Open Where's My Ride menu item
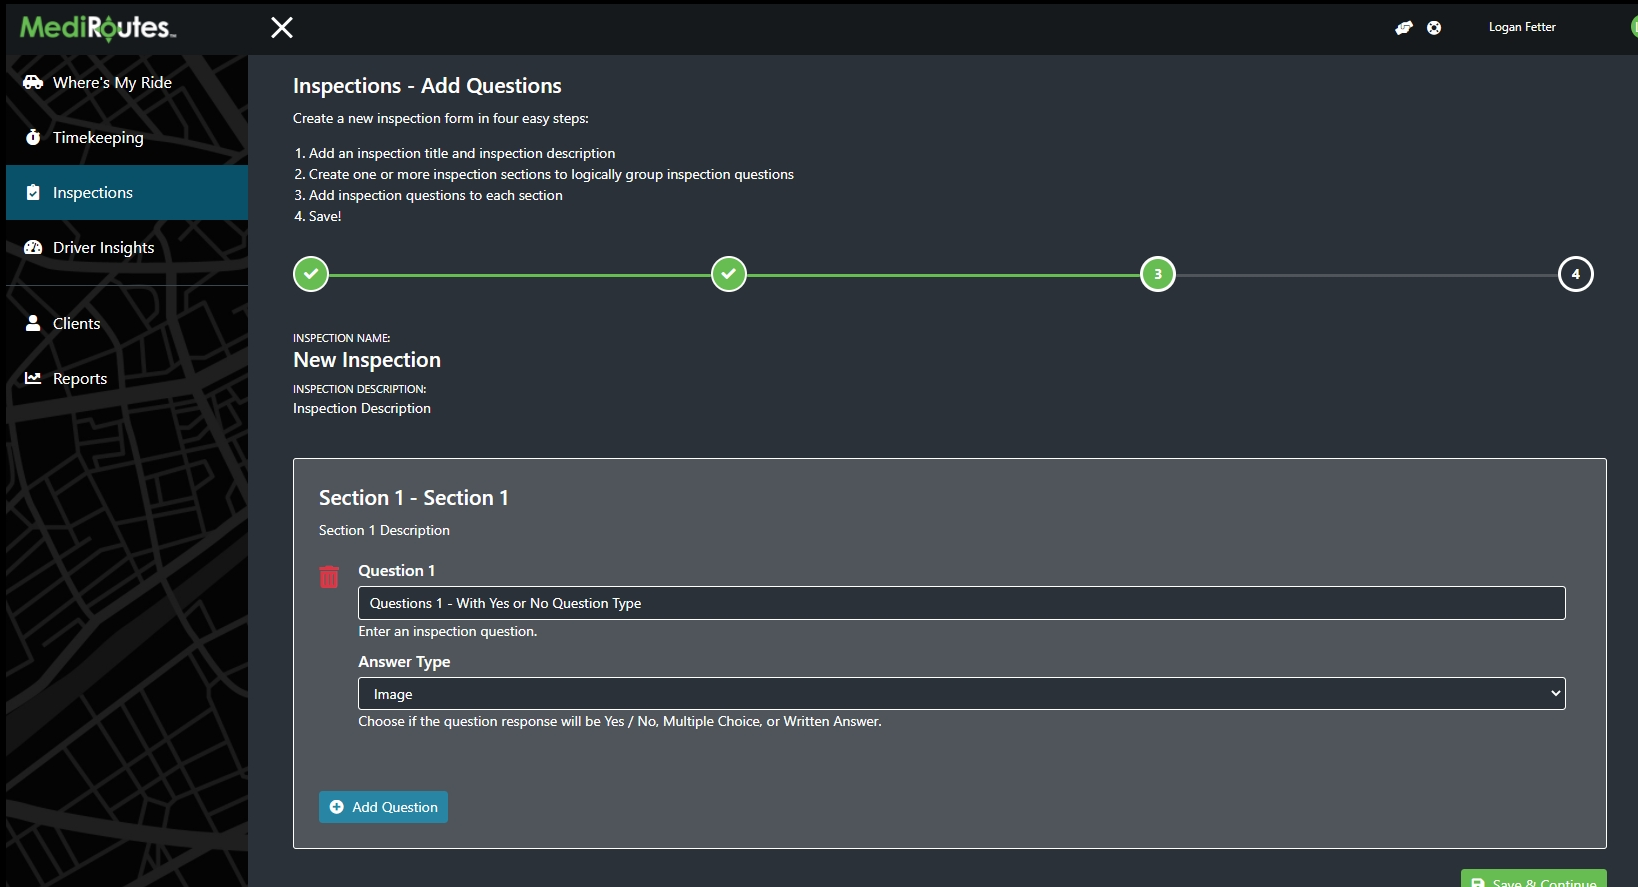The height and width of the screenshot is (887, 1638). [112, 83]
